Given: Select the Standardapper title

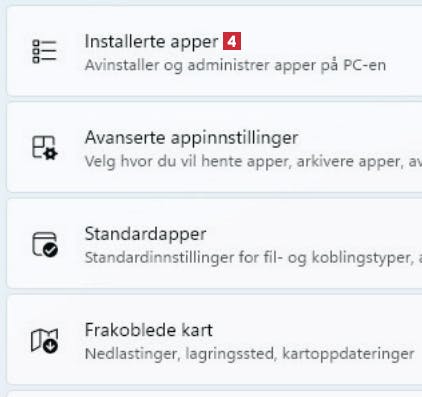Looking at the screenshot, I should [145, 234].
